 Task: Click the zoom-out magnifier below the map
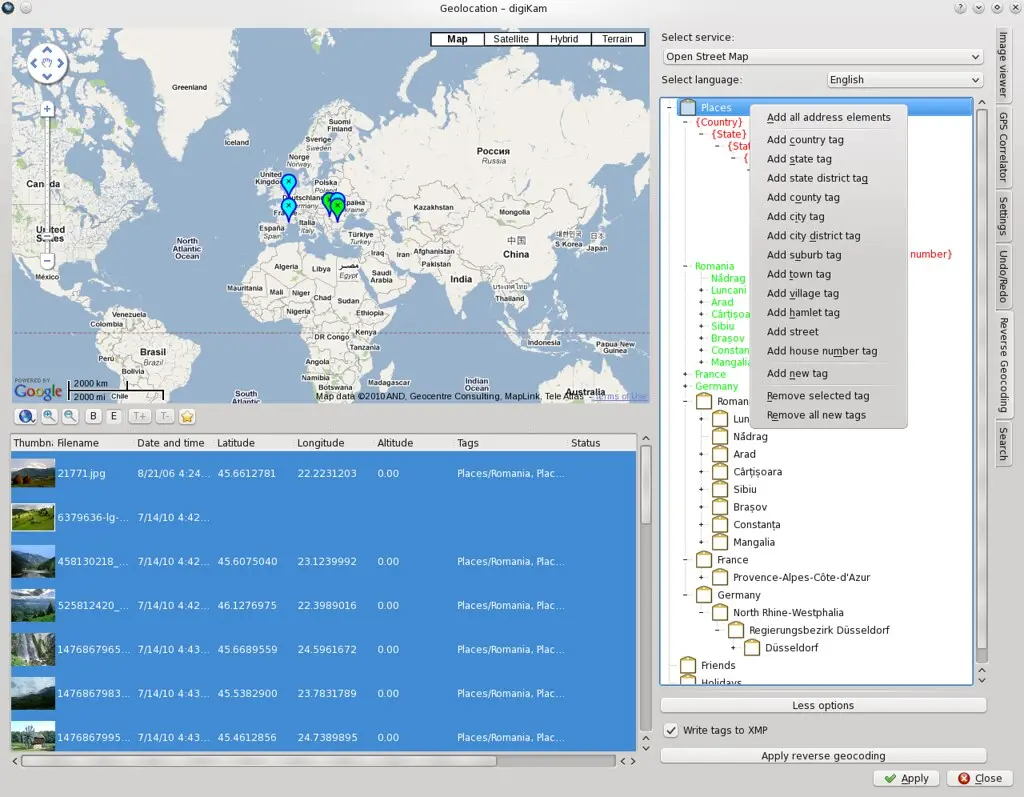[70, 416]
